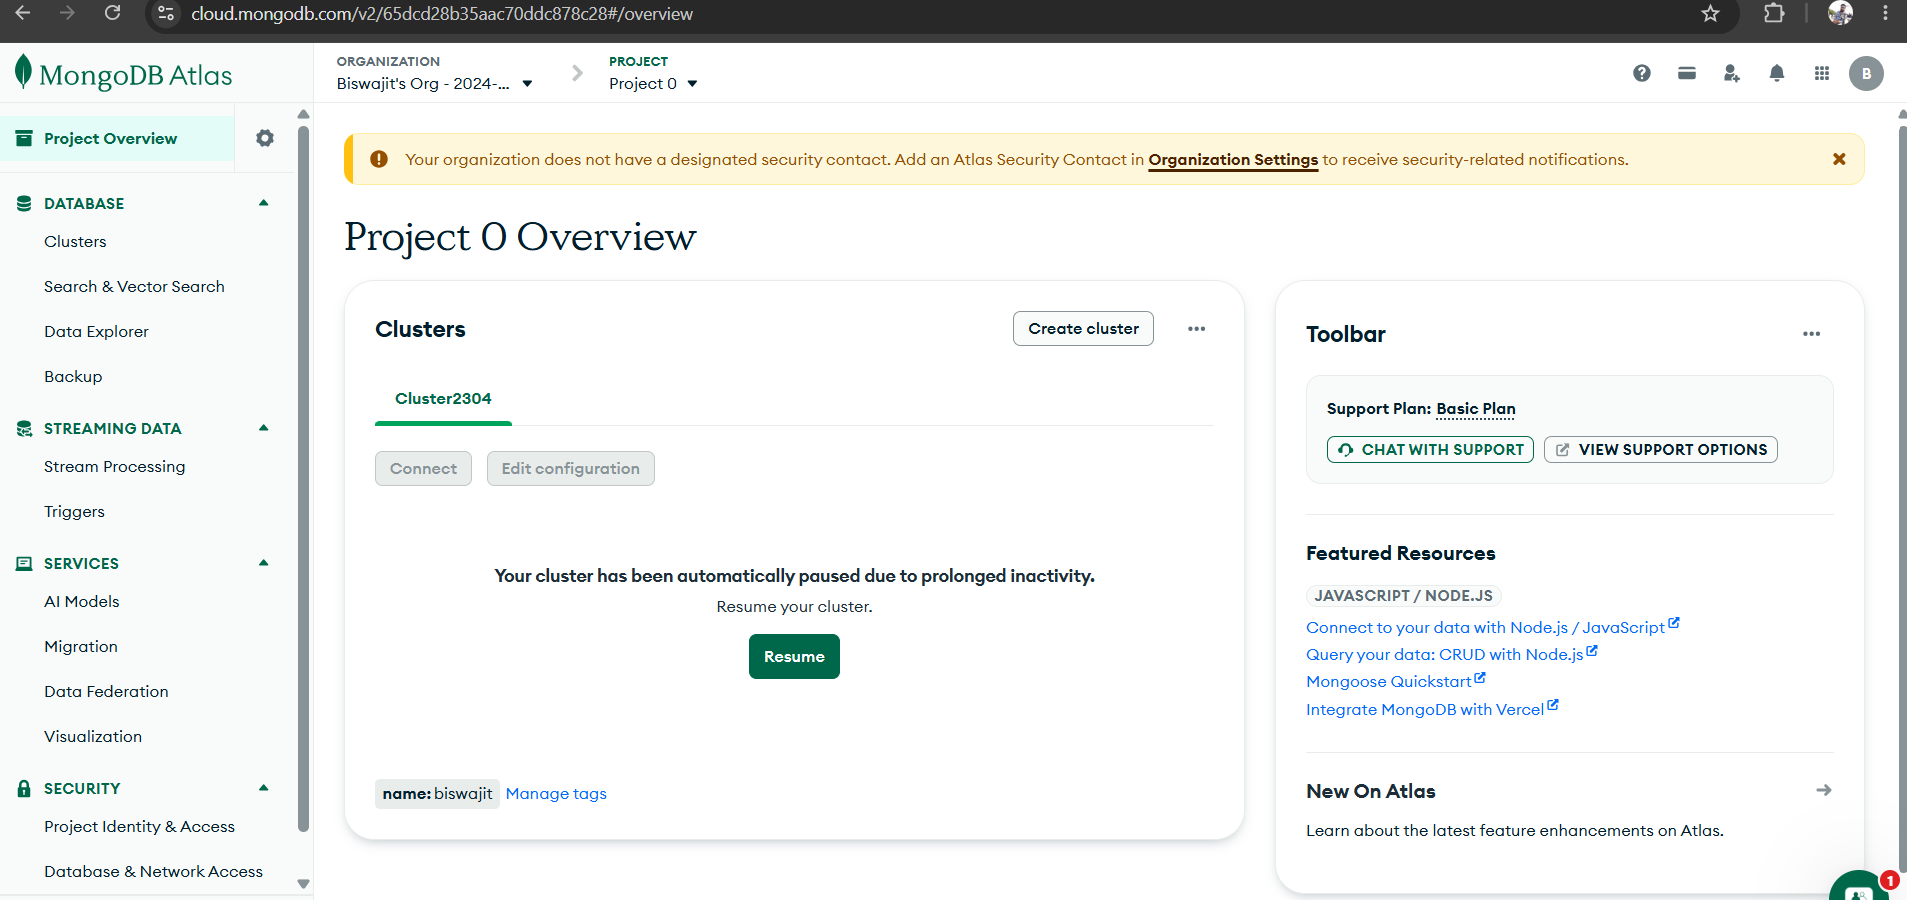
Task: Click the browser reload button
Action: coord(113,13)
